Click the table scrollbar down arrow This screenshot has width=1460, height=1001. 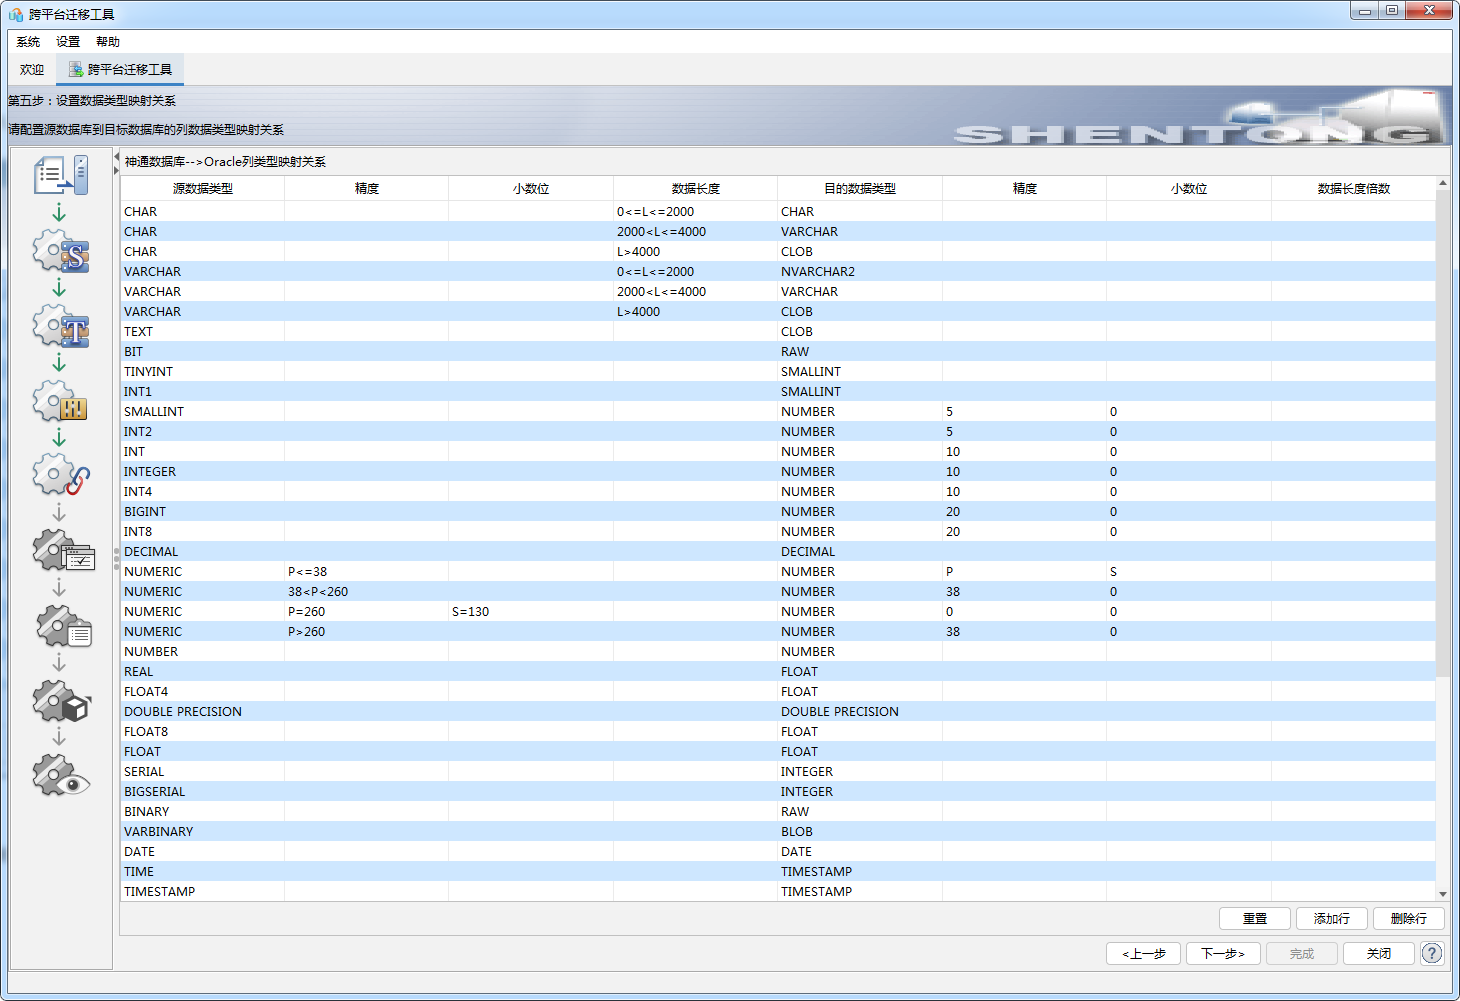[x=1442, y=893]
